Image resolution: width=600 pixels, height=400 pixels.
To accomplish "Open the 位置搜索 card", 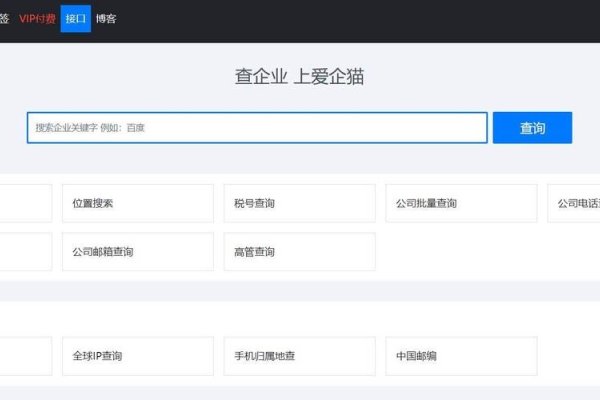I will [138, 203].
